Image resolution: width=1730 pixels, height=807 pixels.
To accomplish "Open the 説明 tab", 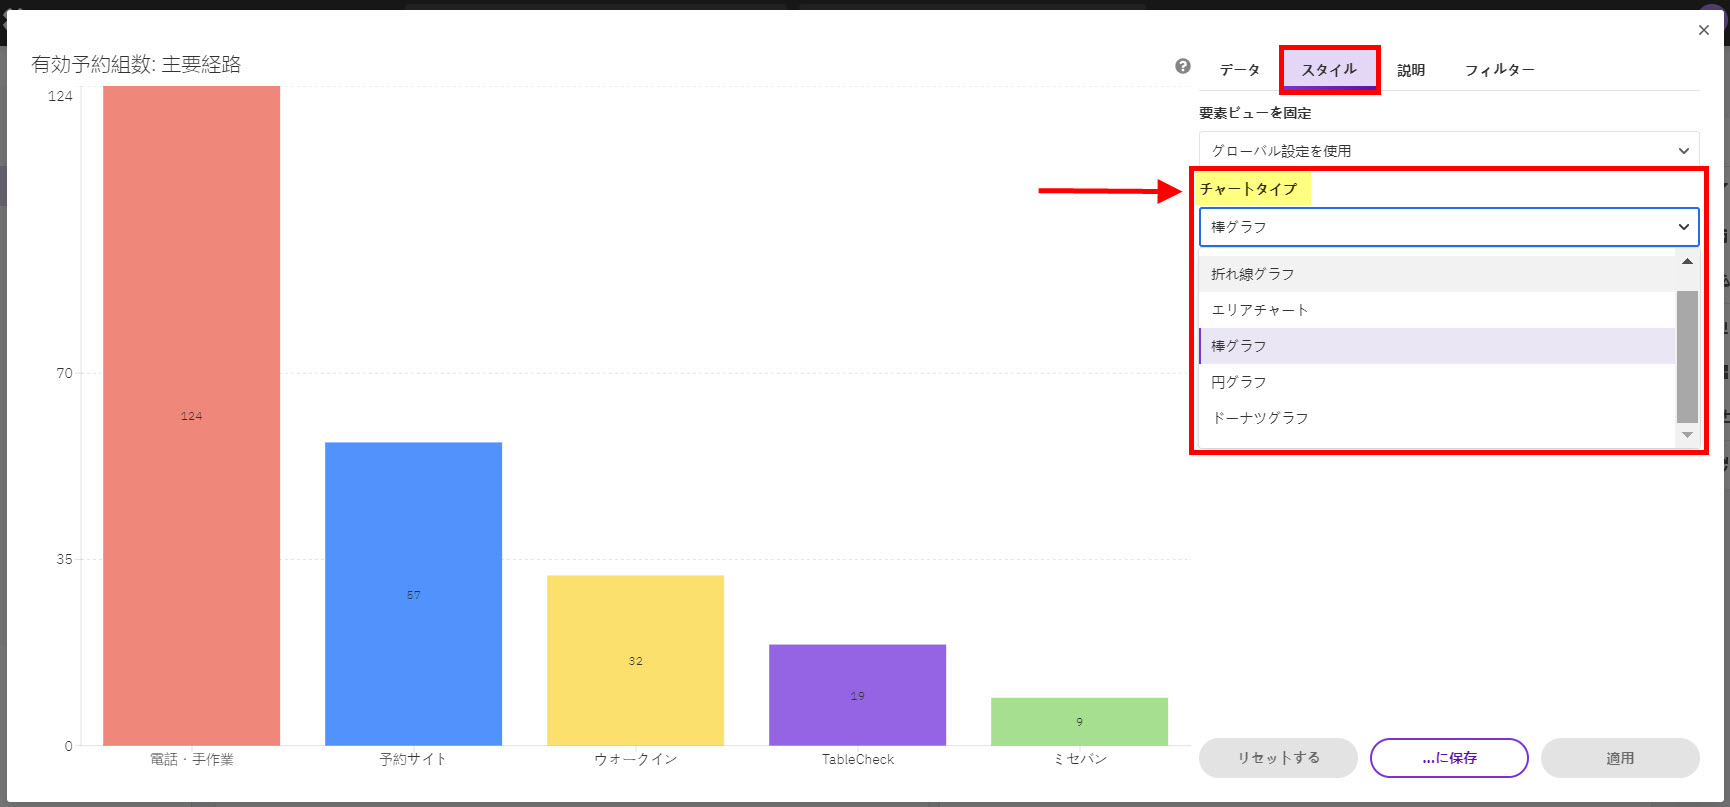I will coord(1411,70).
